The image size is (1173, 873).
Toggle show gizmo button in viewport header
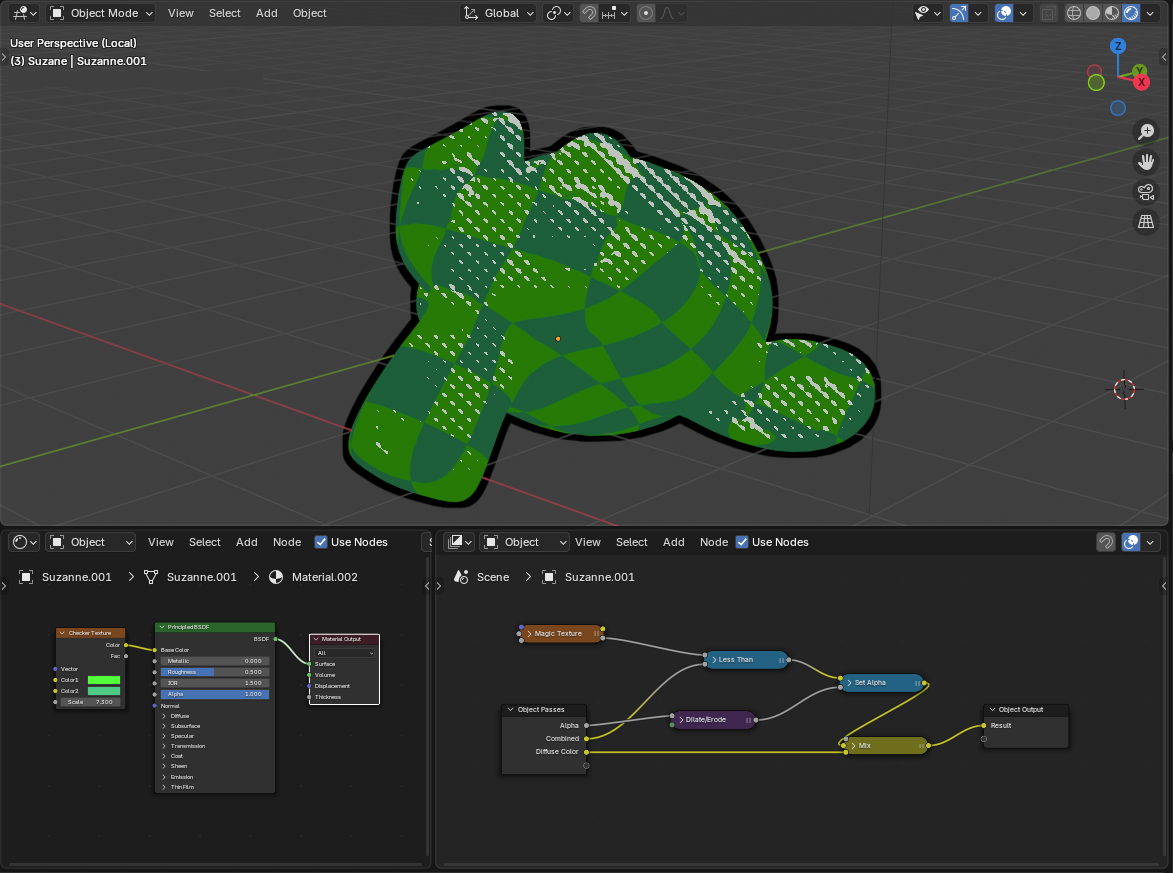(x=958, y=13)
